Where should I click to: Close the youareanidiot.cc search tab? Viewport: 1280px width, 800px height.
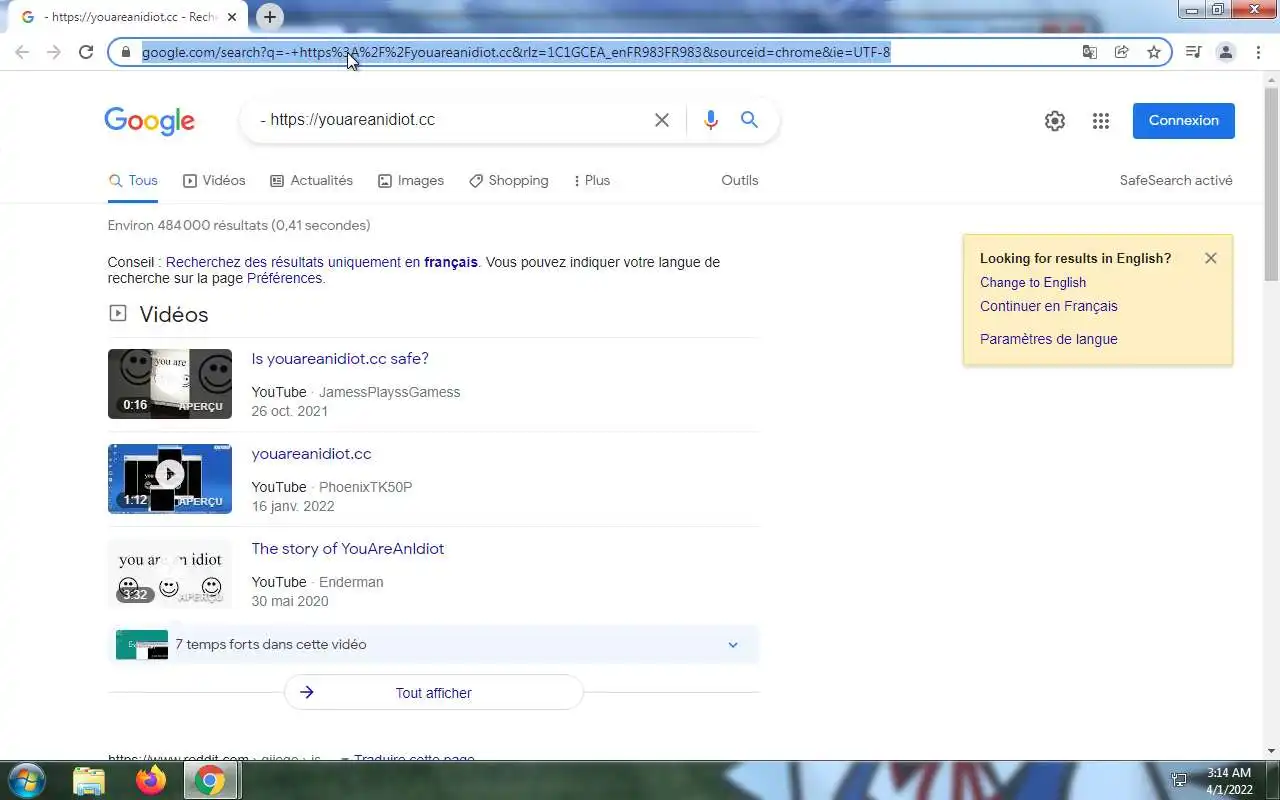pyautogui.click(x=232, y=17)
